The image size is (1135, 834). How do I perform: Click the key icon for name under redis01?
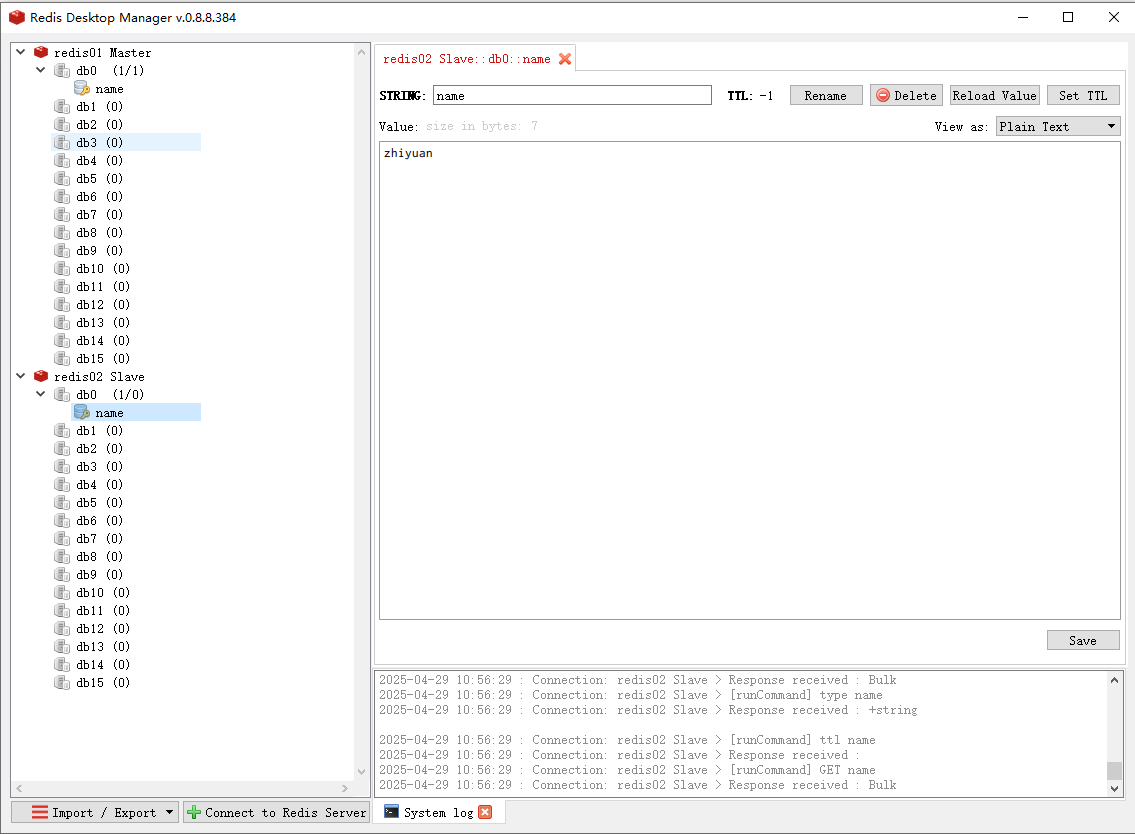tap(82, 88)
